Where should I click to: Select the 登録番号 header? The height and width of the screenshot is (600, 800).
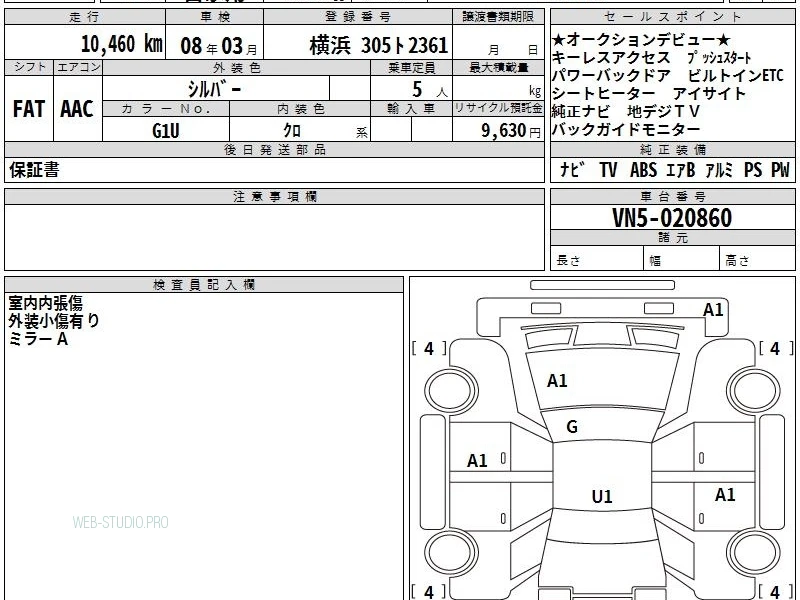pyautogui.click(x=358, y=17)
